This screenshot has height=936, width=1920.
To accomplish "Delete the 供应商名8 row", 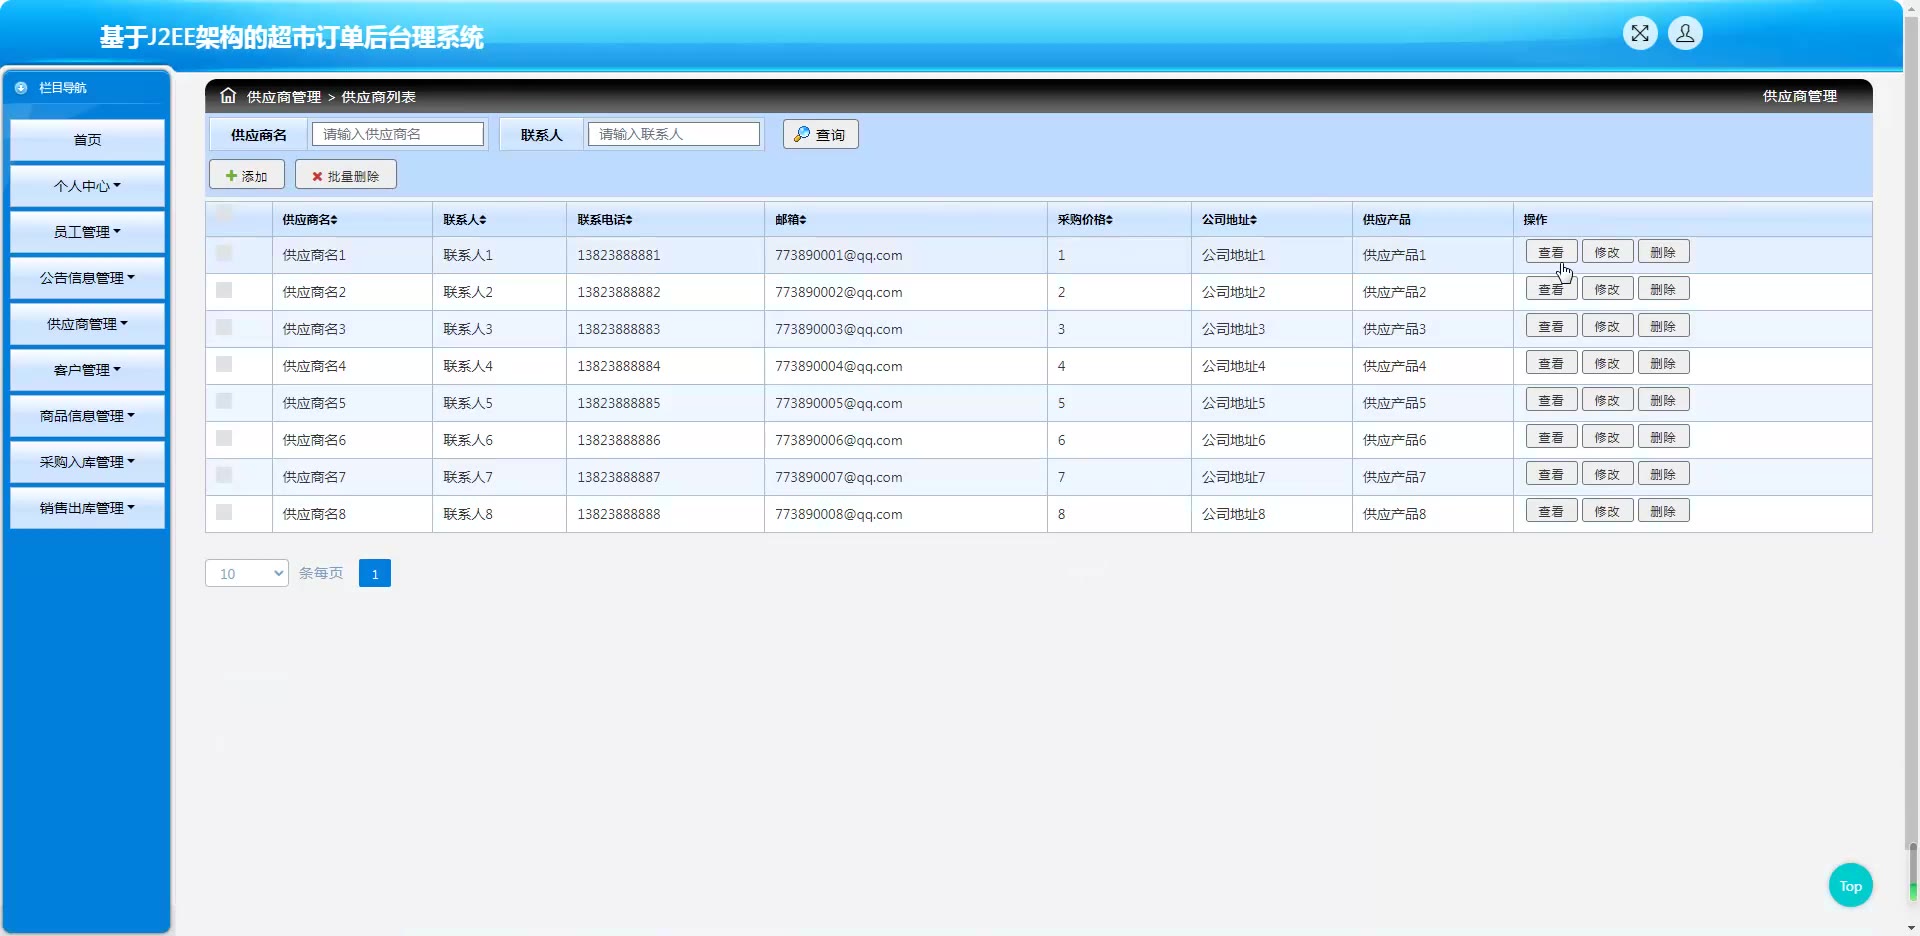I will point(1663,511).
